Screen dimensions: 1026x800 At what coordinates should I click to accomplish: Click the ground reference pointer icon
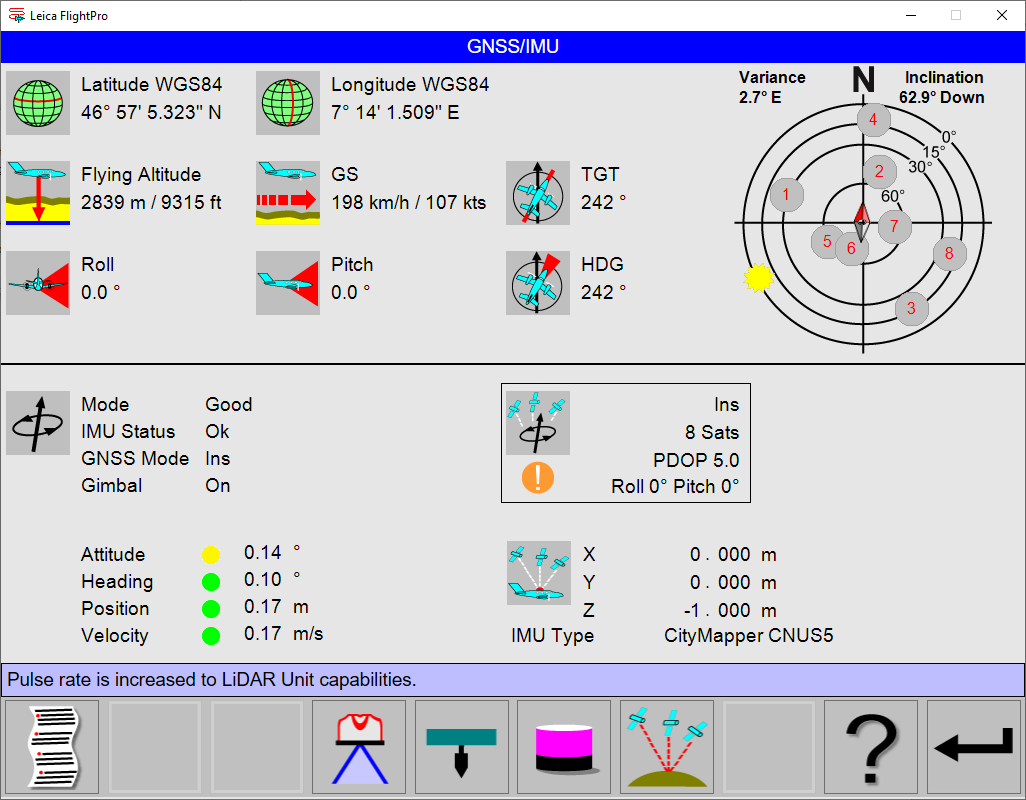461,746
